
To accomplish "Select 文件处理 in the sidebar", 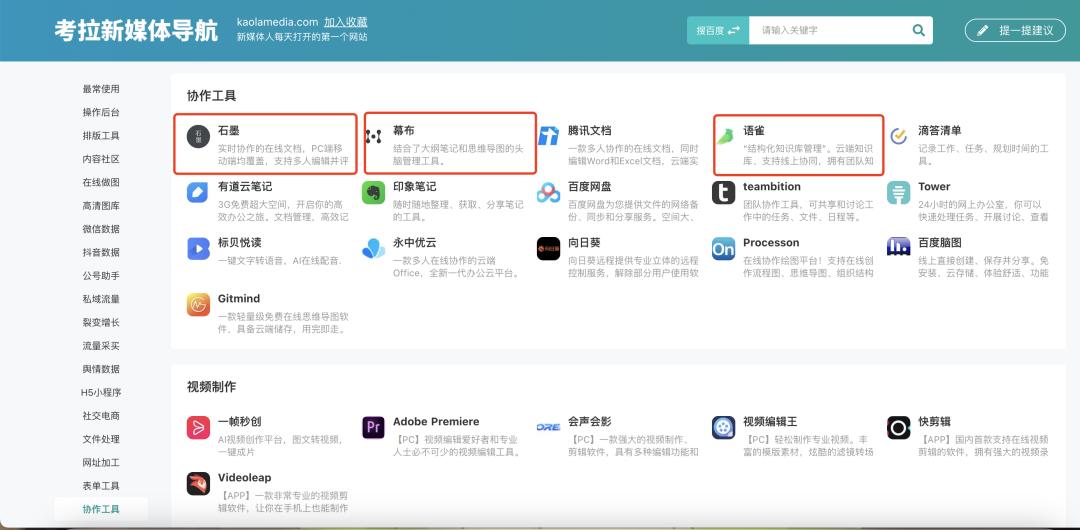I will tap(101, 439).
